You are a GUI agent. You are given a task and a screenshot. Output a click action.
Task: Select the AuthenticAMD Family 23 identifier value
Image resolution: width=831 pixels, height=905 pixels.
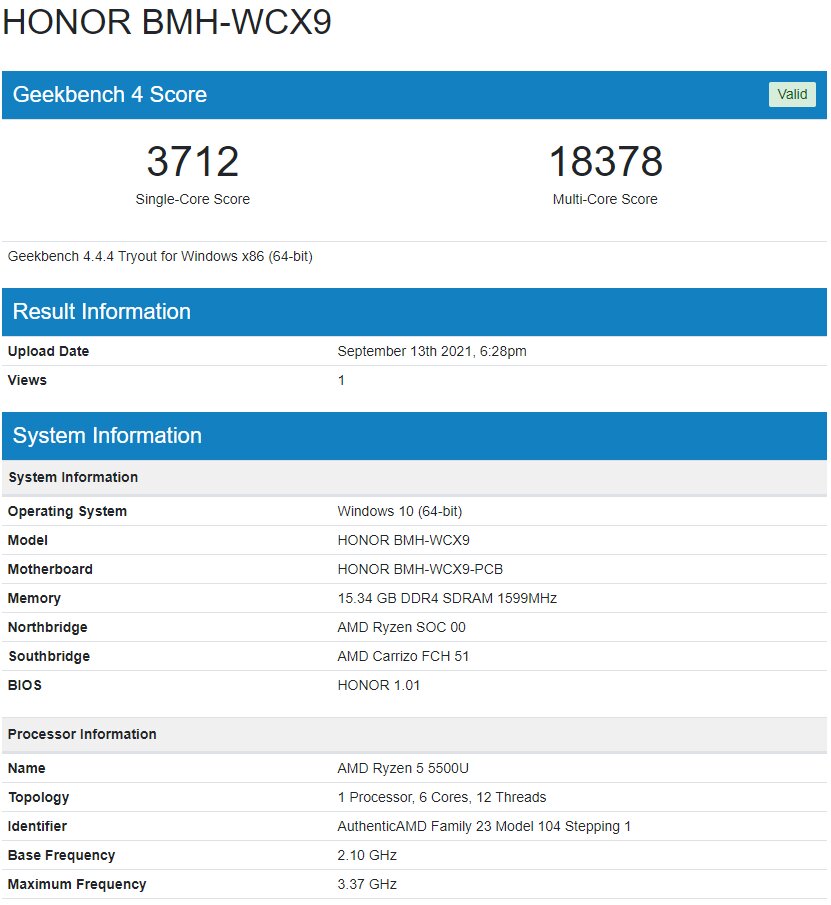[484, 827]
